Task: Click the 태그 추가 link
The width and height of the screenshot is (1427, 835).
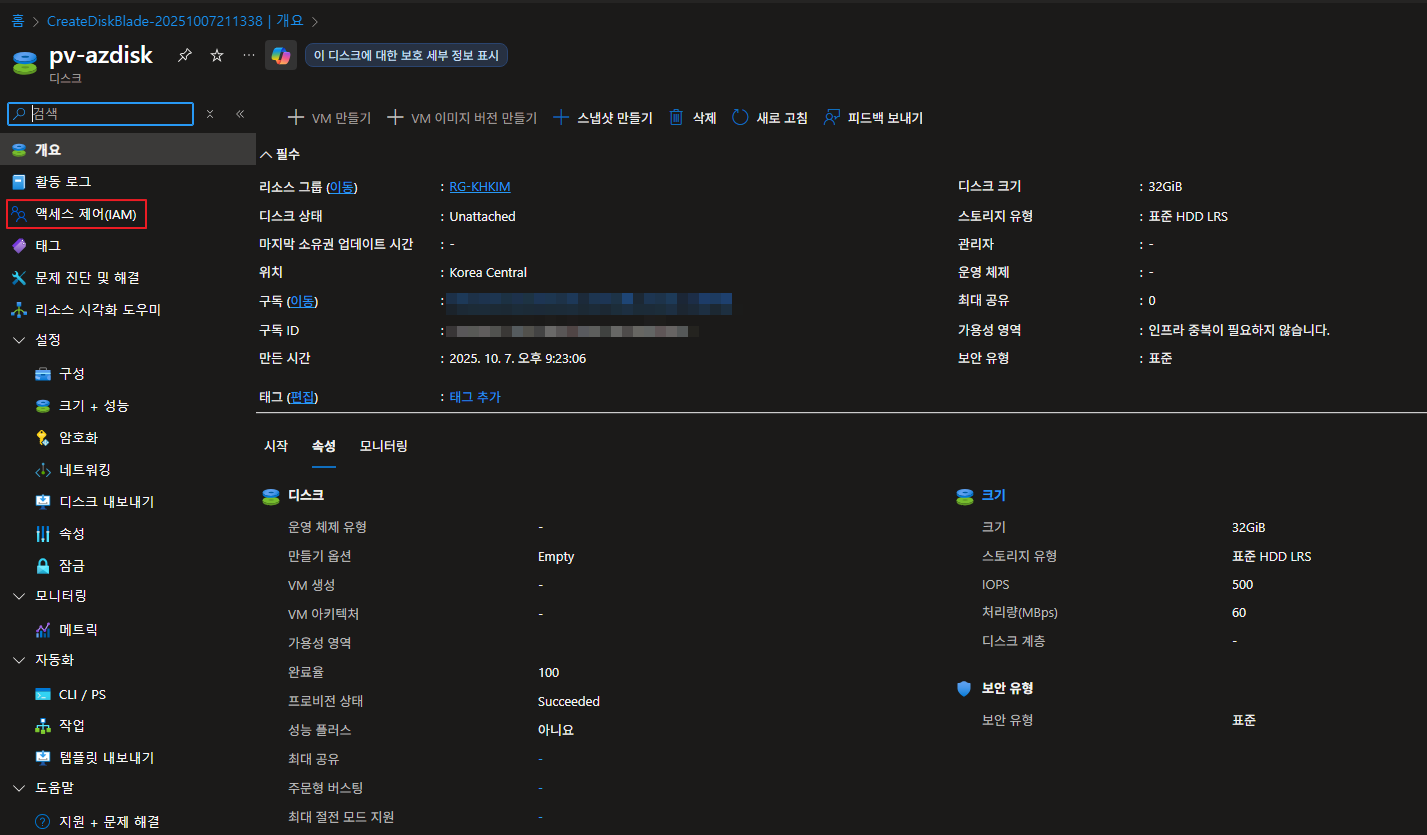Action: pos(475,397)
